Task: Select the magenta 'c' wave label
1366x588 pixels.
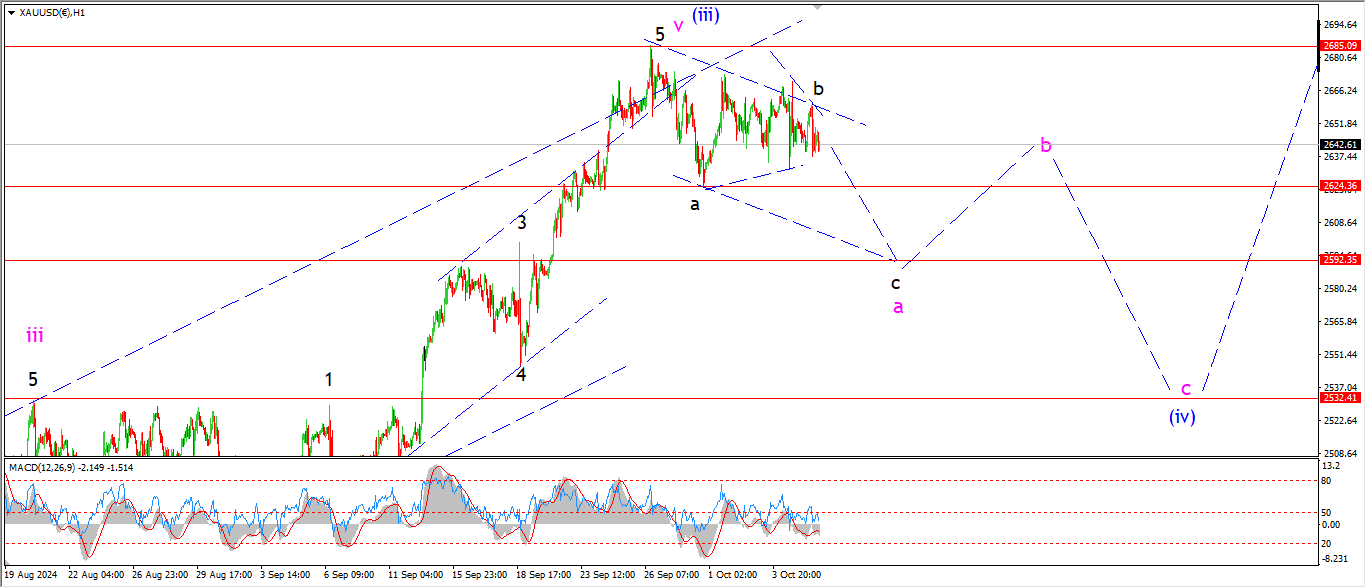Action: click(1185, 389)
